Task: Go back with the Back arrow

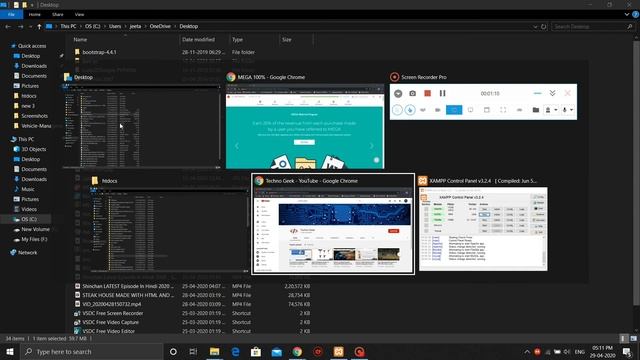Action: [x=8, y=27]
